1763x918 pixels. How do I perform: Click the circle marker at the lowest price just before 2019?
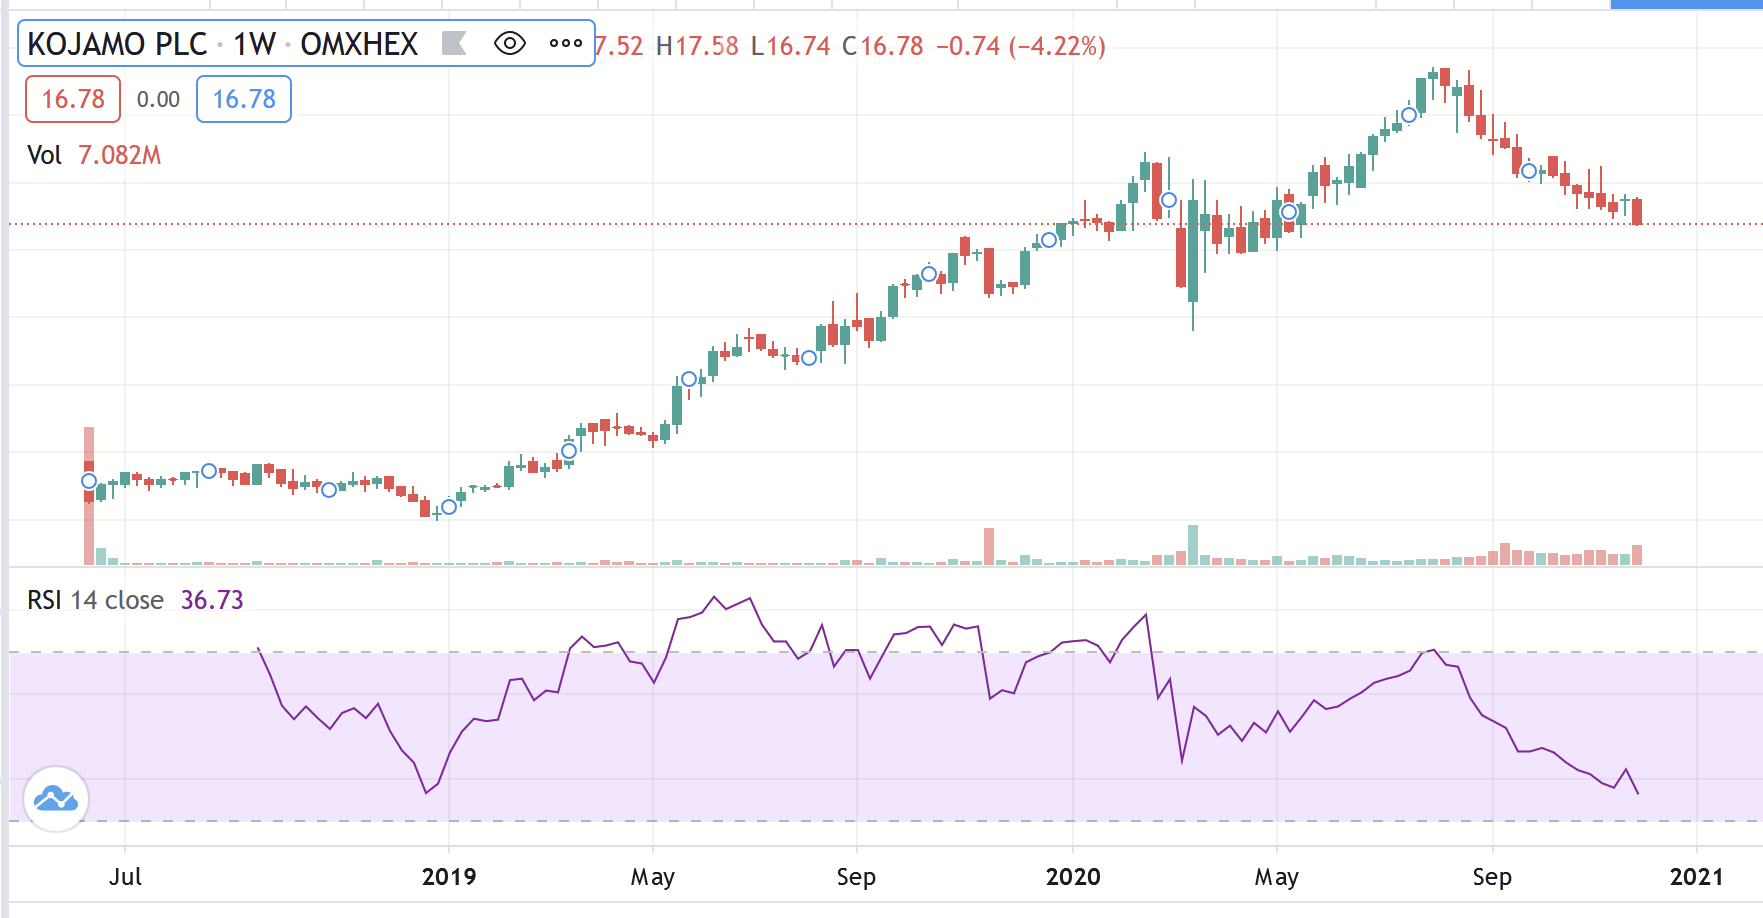tap(449, 507)
